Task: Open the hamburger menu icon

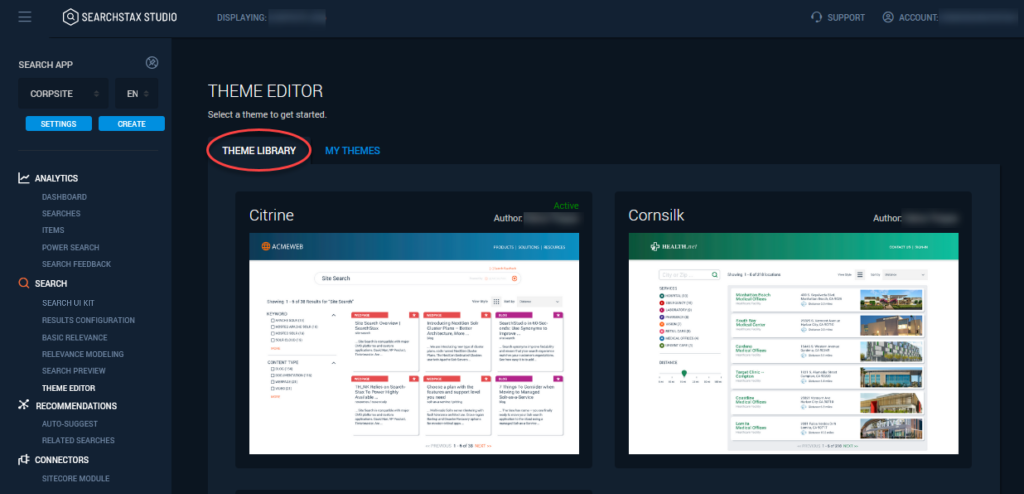Action: [x=25, y=17]
